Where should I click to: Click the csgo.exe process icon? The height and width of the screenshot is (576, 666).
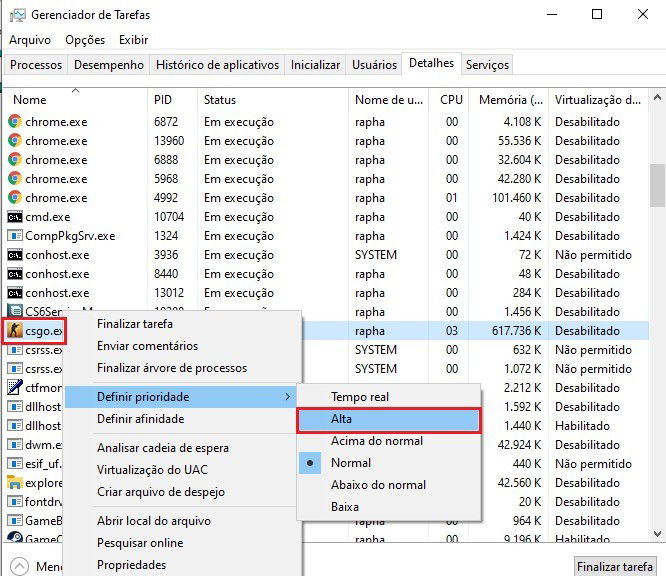pyautogui.click(x=15, y=331)
